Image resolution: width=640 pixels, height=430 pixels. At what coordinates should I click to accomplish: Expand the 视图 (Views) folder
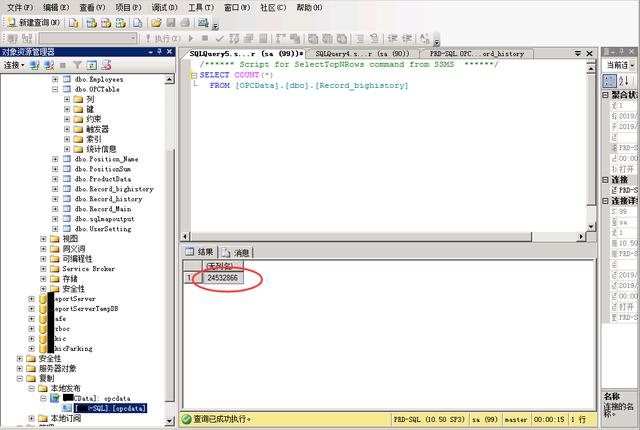(43, 239)
